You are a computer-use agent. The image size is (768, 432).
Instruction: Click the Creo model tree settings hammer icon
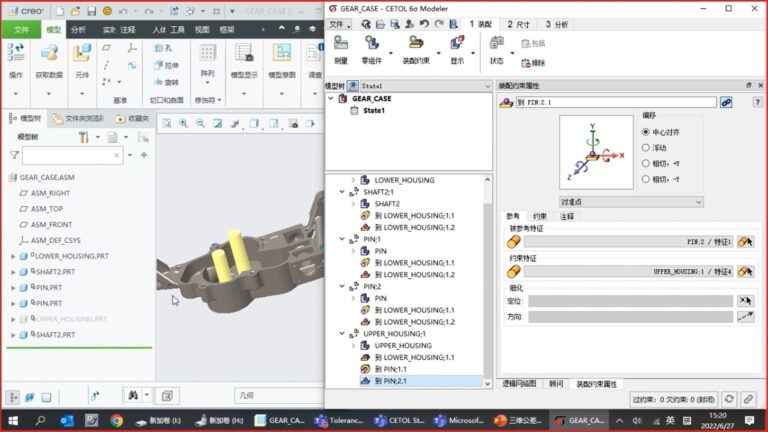pos(84,137)
